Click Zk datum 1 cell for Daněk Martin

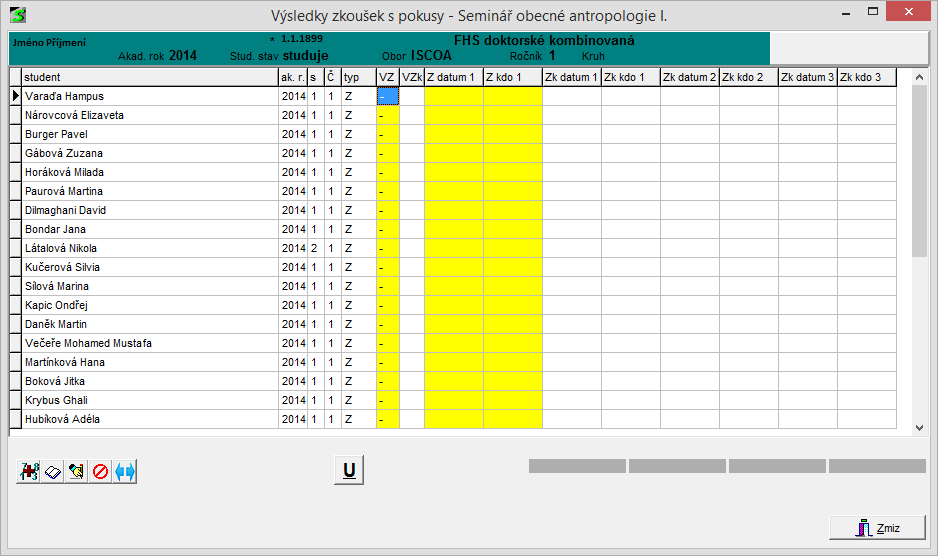point(572,324)
